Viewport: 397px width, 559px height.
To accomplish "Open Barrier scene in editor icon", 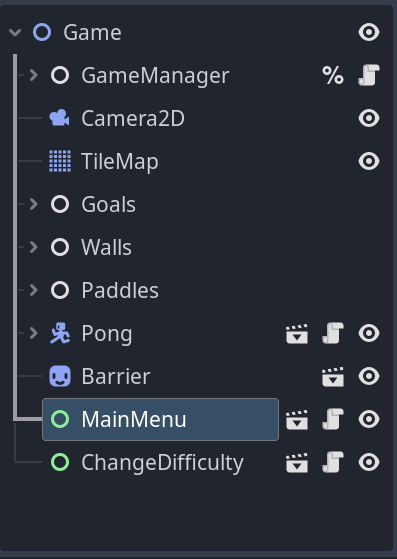I will pyautogui.click(x=333, y=377).
